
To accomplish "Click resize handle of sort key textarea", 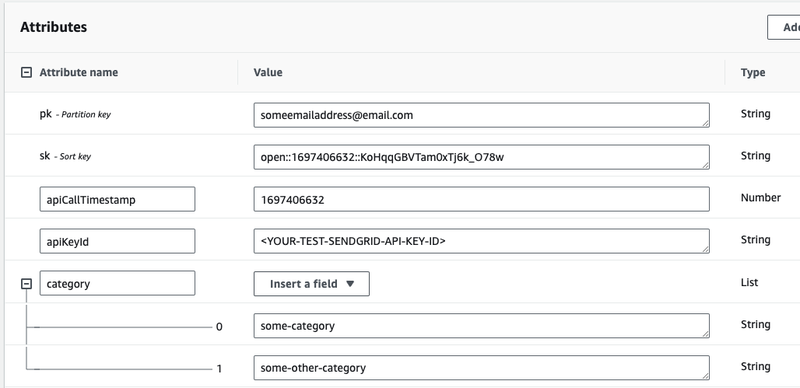I will 705,165.
